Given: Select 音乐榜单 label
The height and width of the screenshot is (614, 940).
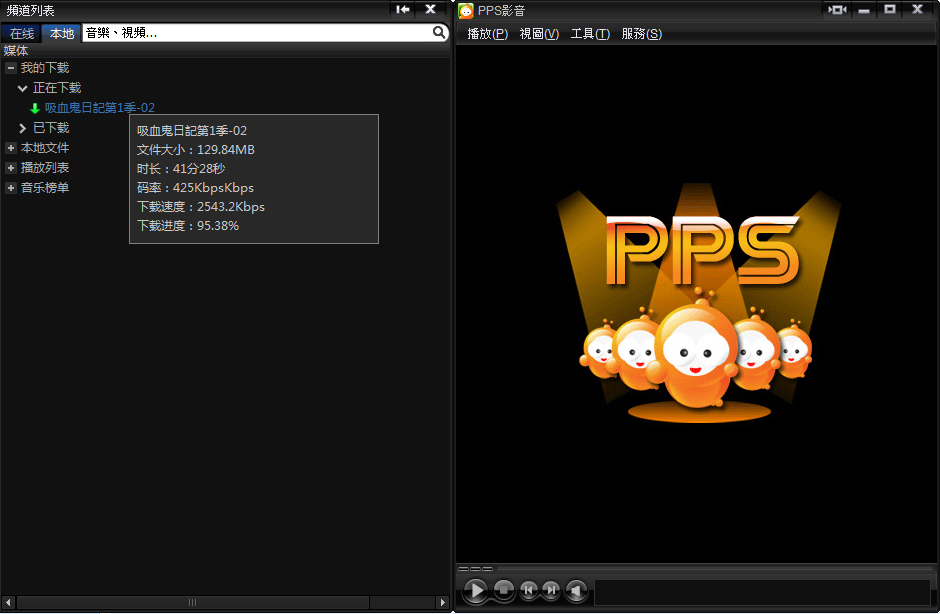Looking at the screenshot, I should tap(45, 188).
